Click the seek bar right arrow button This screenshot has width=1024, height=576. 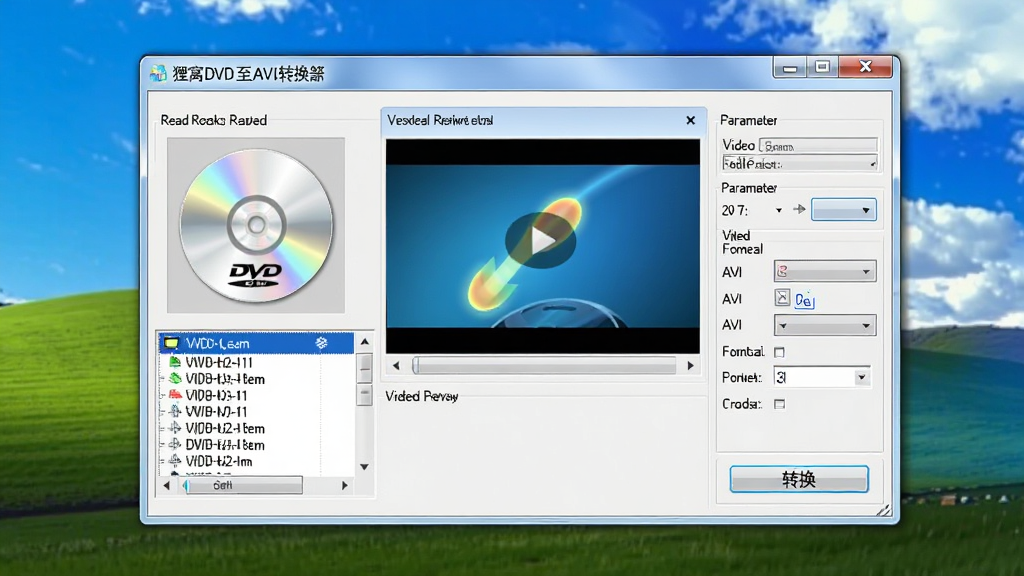pos(690,366)
